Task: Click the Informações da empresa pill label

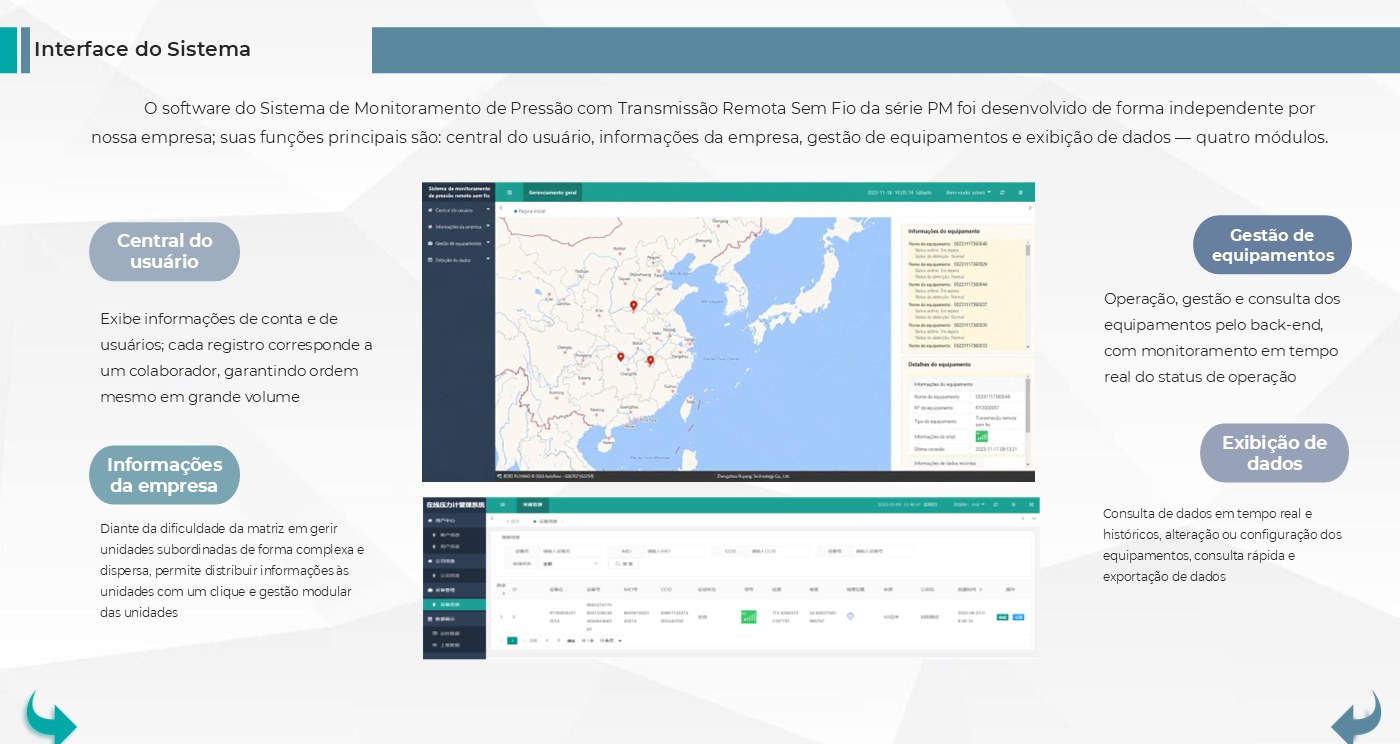Action: [165, 475]
